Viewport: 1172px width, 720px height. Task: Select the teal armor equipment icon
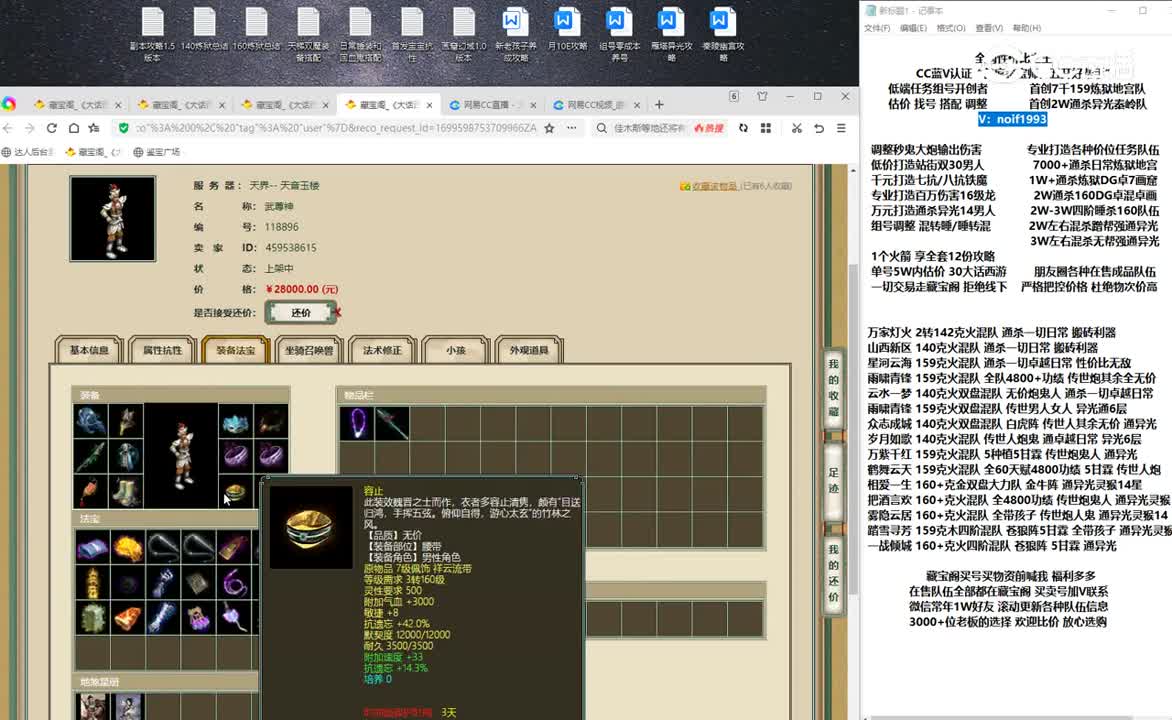point(126,457)
